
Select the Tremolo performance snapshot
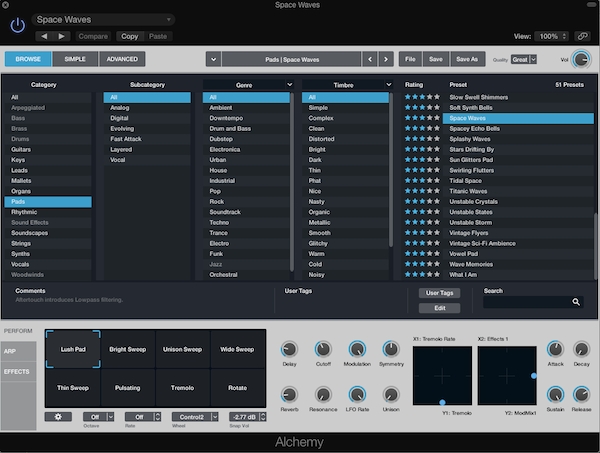click(183, 388)
